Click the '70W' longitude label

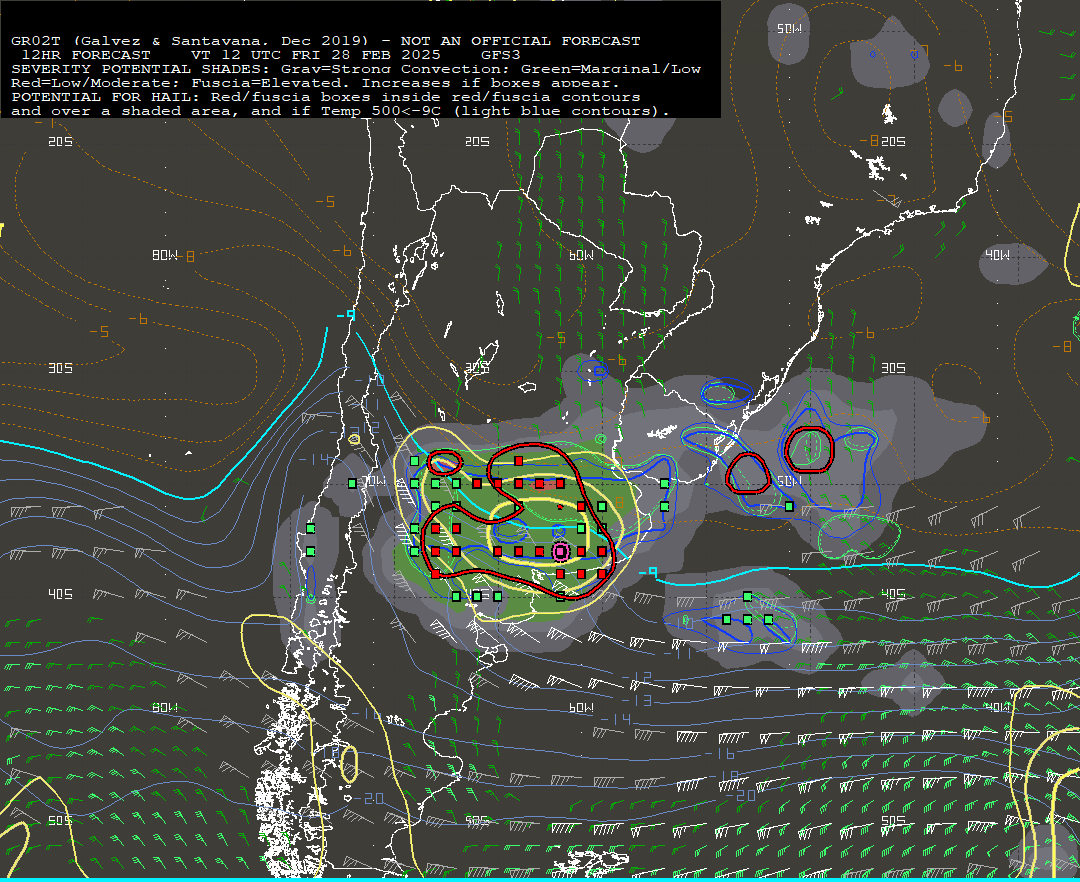tap(375, 481)
